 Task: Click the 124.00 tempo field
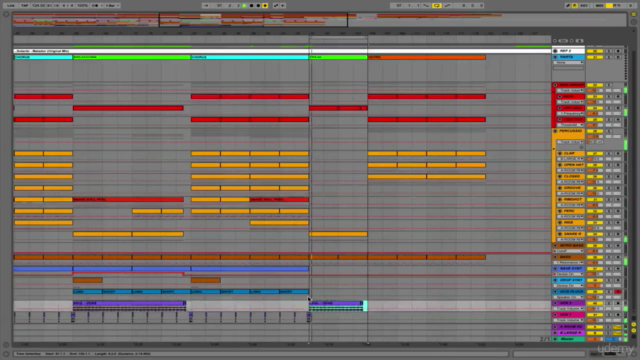pos(38,6)
